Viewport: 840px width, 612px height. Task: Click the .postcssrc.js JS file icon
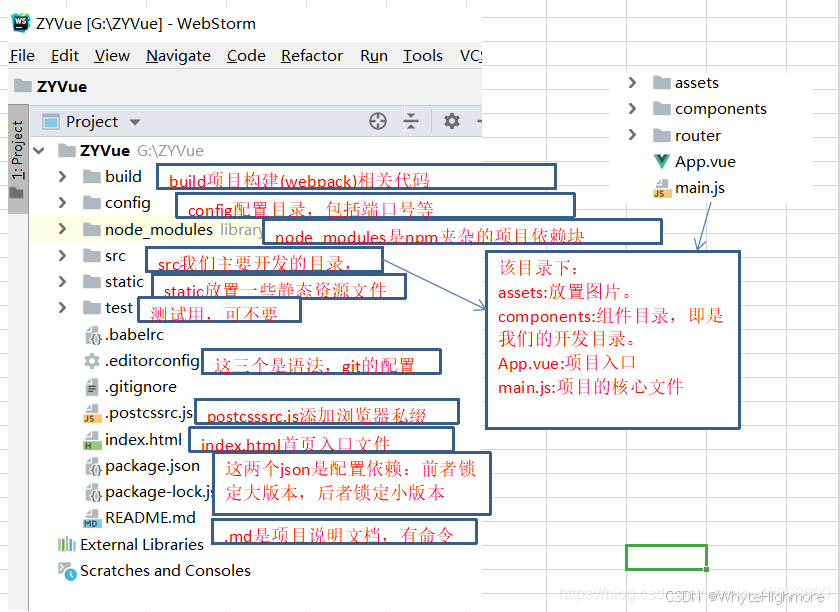point(92,414)
